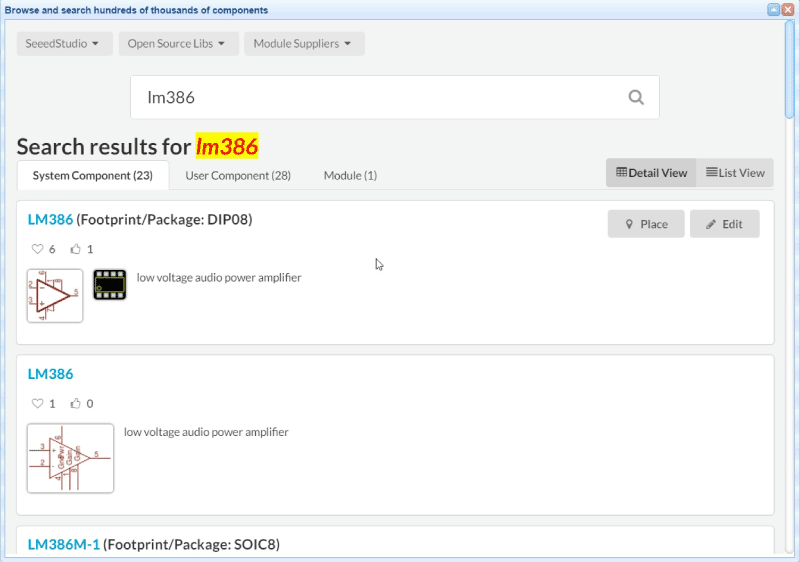Screen dimensions: 800x562
Task: Expand the SeeedStudio dropdown
Action: 62,44
